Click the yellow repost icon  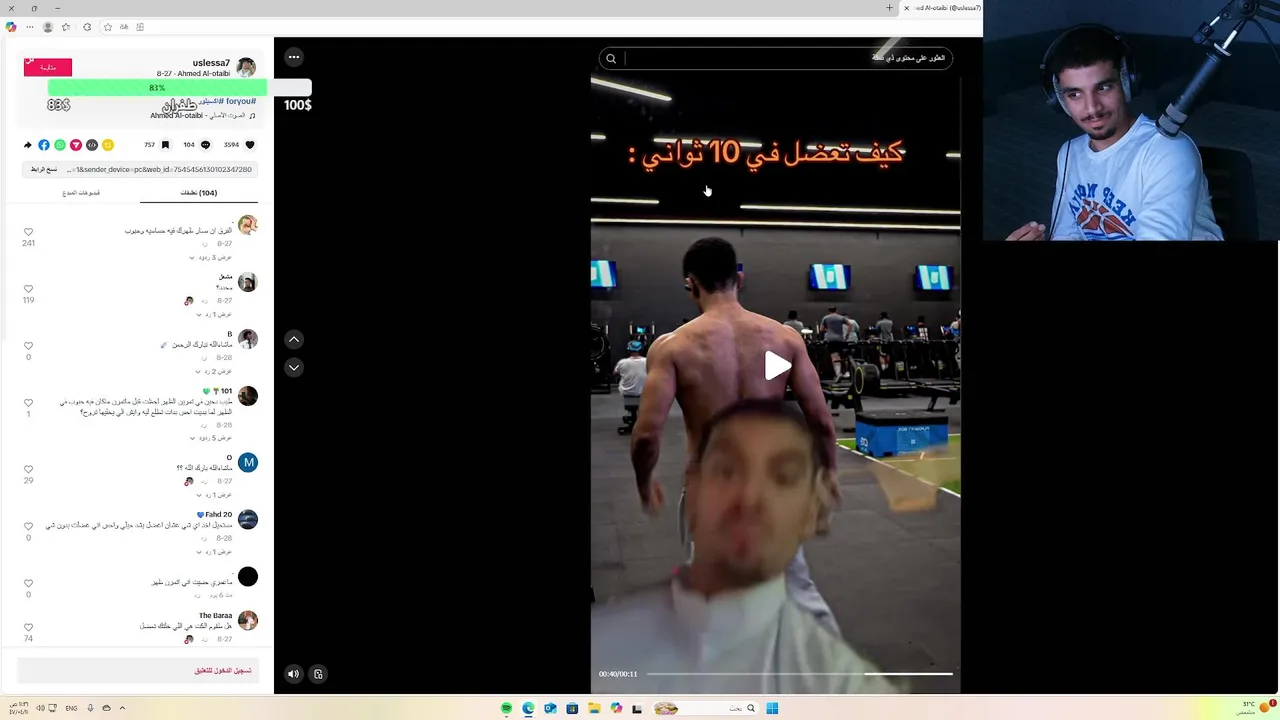point(108,145)
